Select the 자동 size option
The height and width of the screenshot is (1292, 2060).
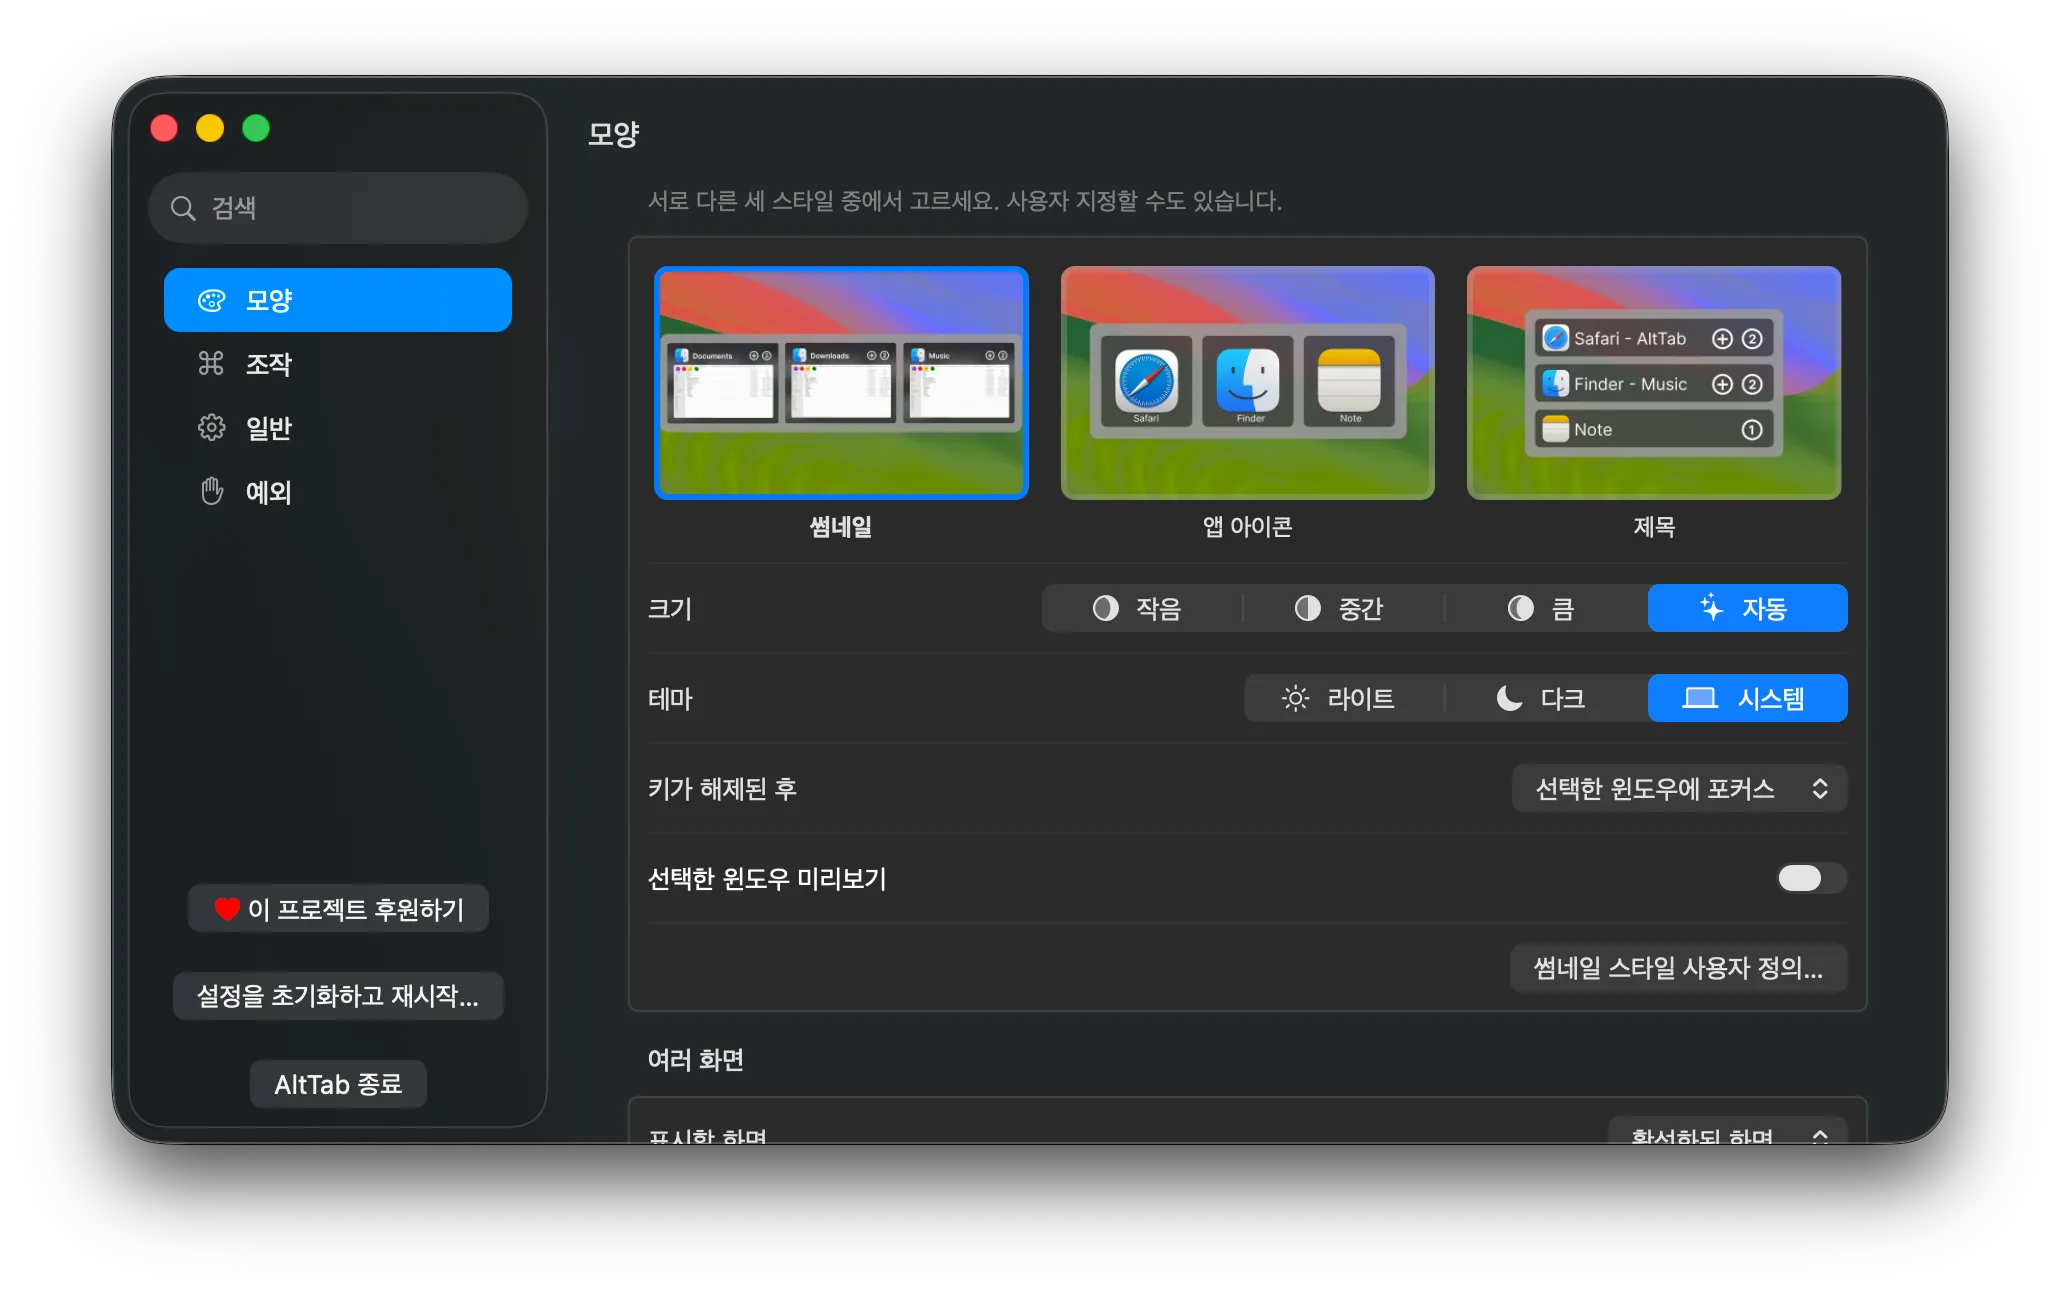(1748, 608)
